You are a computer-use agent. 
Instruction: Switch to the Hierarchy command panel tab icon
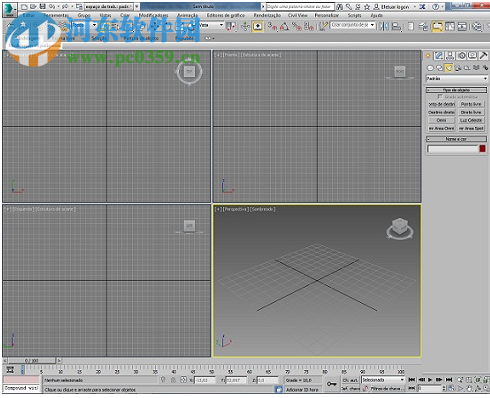click(x=450, y=55)
